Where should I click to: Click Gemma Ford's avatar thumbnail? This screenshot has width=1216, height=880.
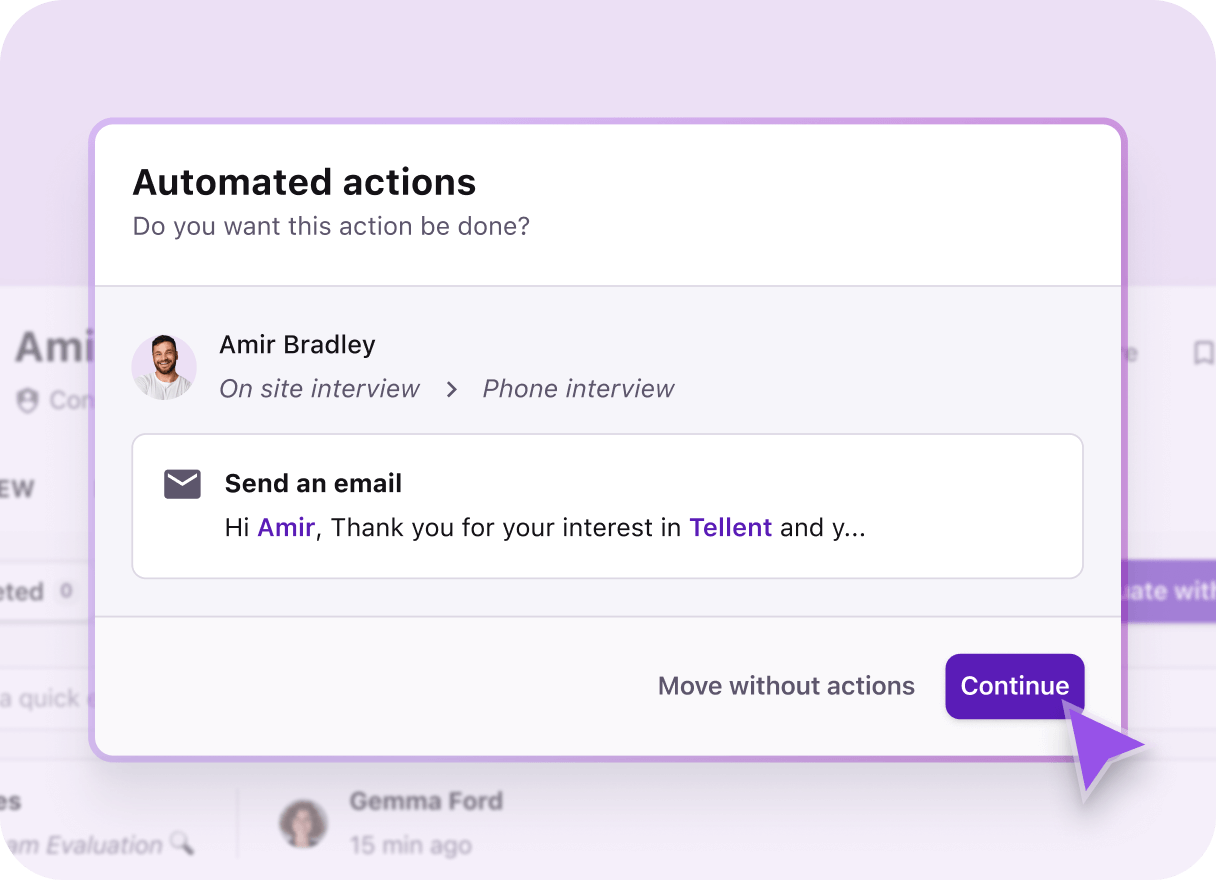click(x=303, y=822)
